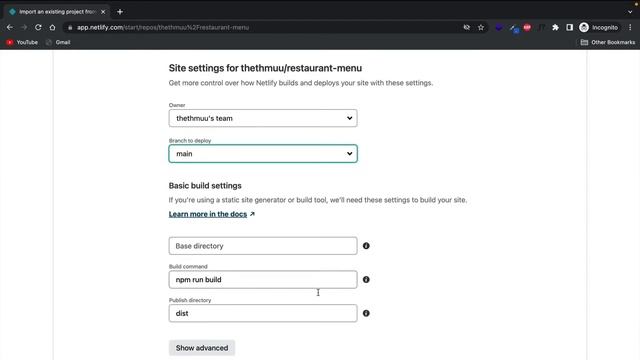Open a new browser tab
The image size is (640, 360).
tap(120, 12)
